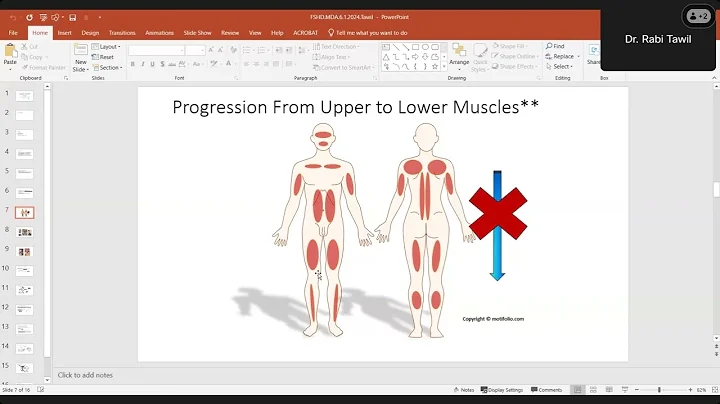
Task: Toggle Underline formatting
Action: (152, 64)
